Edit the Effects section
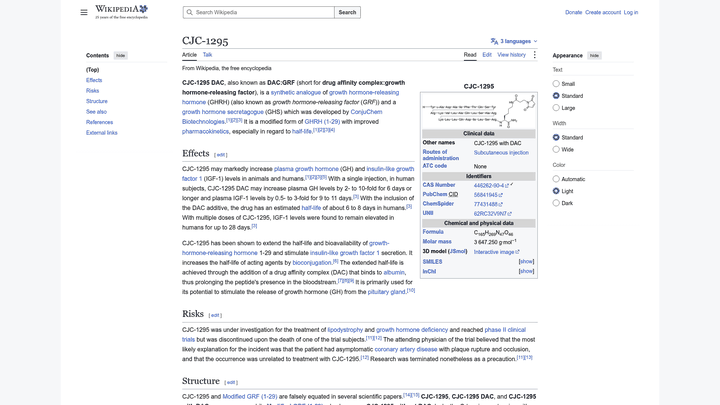720x405 pixels. coord(220,155)
